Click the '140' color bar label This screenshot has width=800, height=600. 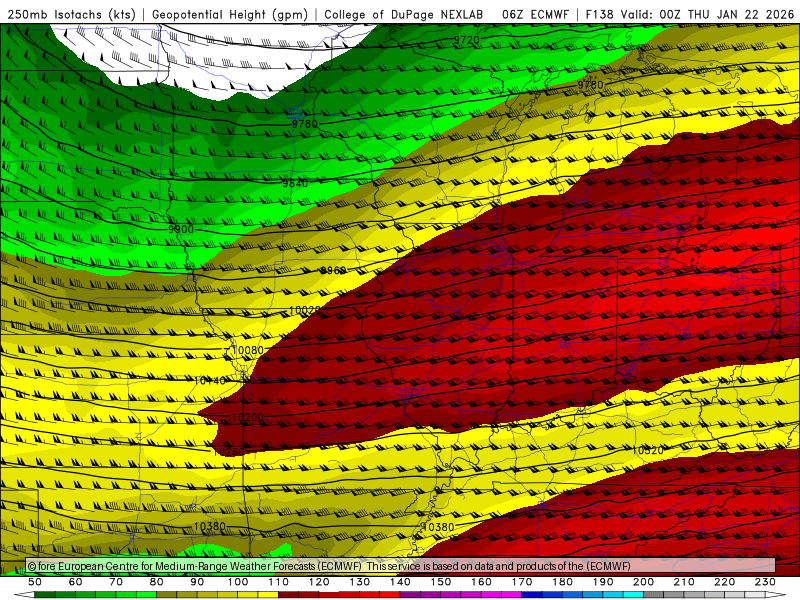pyautogui.click(x=400, y=582)
